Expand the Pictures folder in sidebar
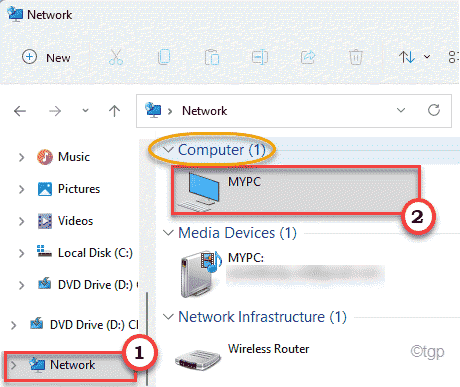460x387 pixels. point(21,189)
